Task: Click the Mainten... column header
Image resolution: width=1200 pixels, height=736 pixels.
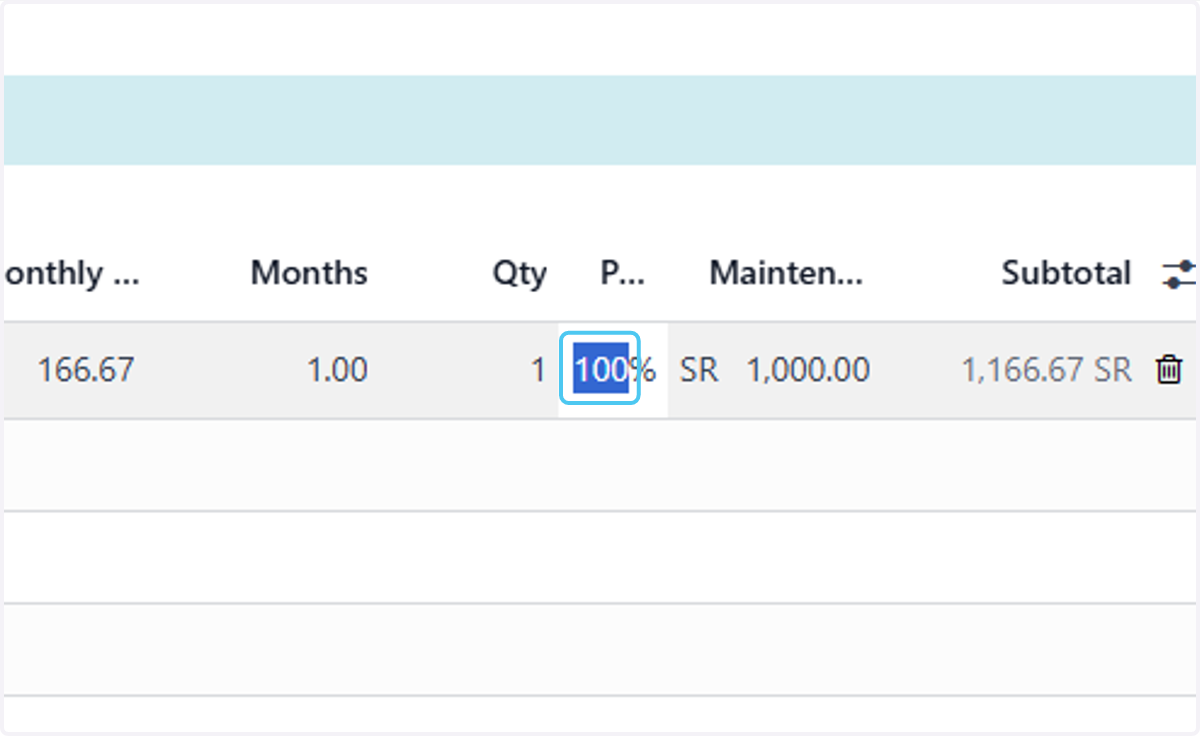Action: (x=786, y=273)
